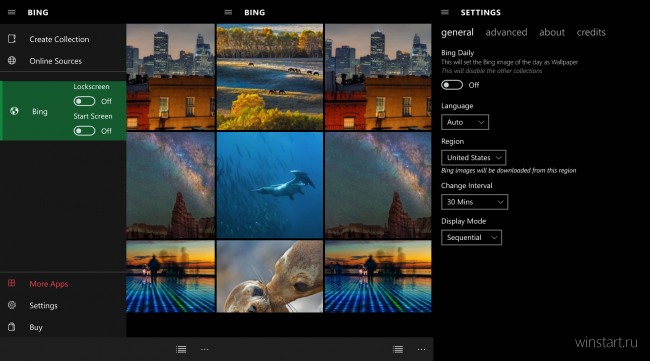Open the Change Interval dropdown
Screen dimensions: 650x361
[x=474, y=202]
